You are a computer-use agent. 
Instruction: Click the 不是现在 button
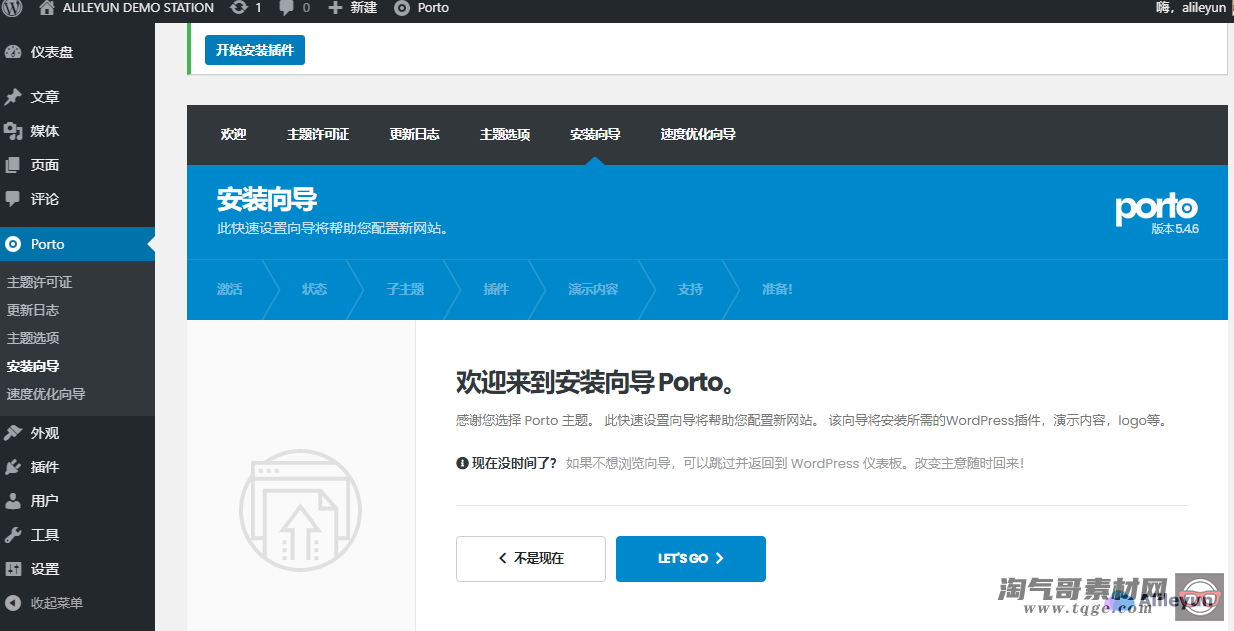(531, 559)
